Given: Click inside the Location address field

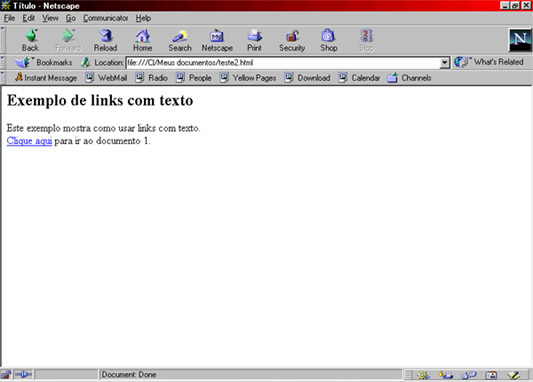Looking at the screenshot, I should point(283,63).
